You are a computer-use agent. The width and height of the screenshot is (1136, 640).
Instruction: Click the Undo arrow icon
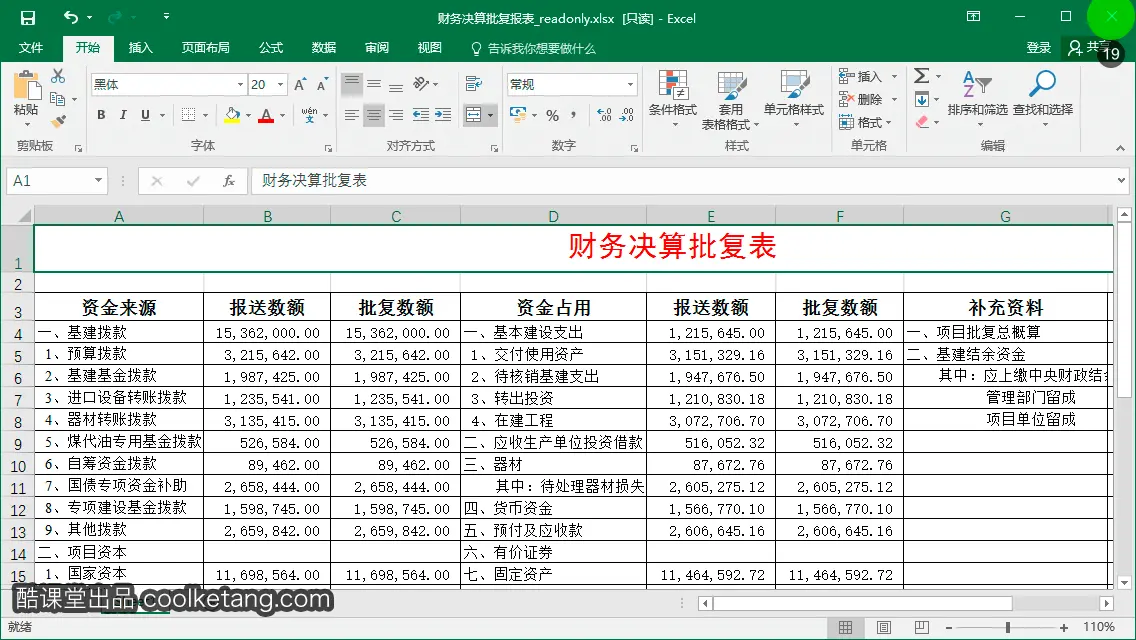[70, 17]
